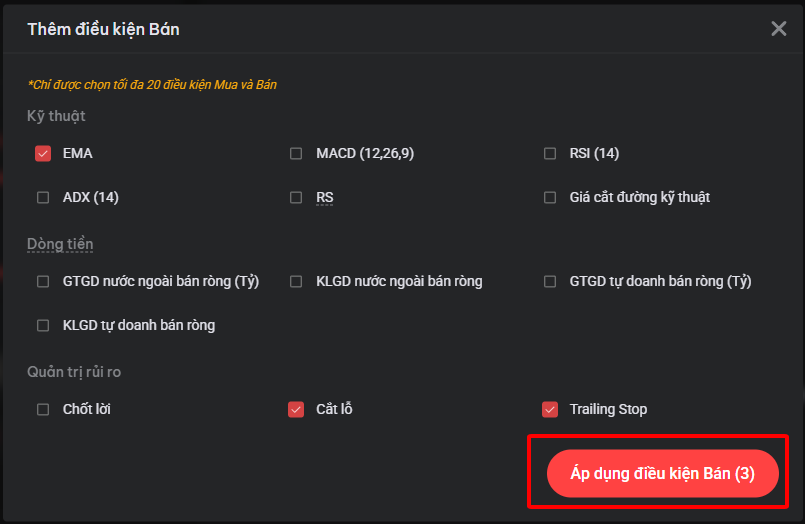Viewport: 805px width, 524px height.
Task: Select the ADX (14) checkbox
Action: 43,198
